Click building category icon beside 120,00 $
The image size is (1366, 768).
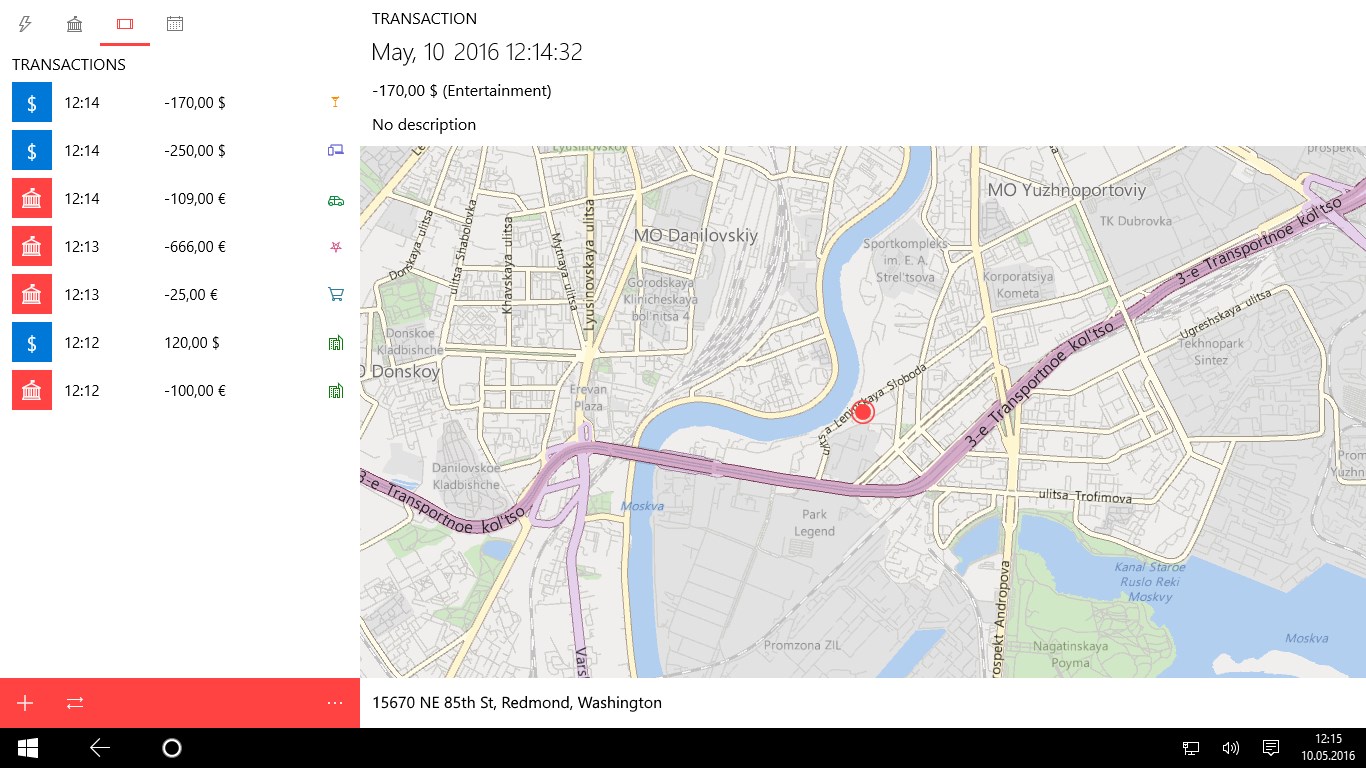pyautogui.click(x=336, y=342)
